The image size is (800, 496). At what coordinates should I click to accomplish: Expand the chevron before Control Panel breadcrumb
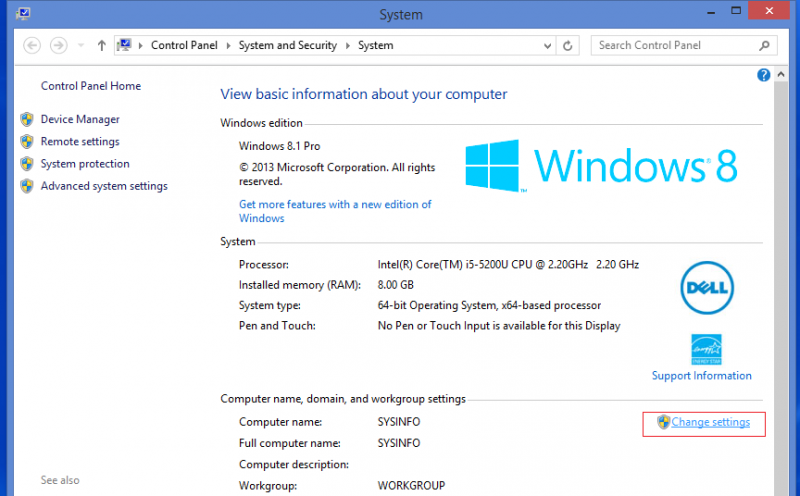pos(140,46)
